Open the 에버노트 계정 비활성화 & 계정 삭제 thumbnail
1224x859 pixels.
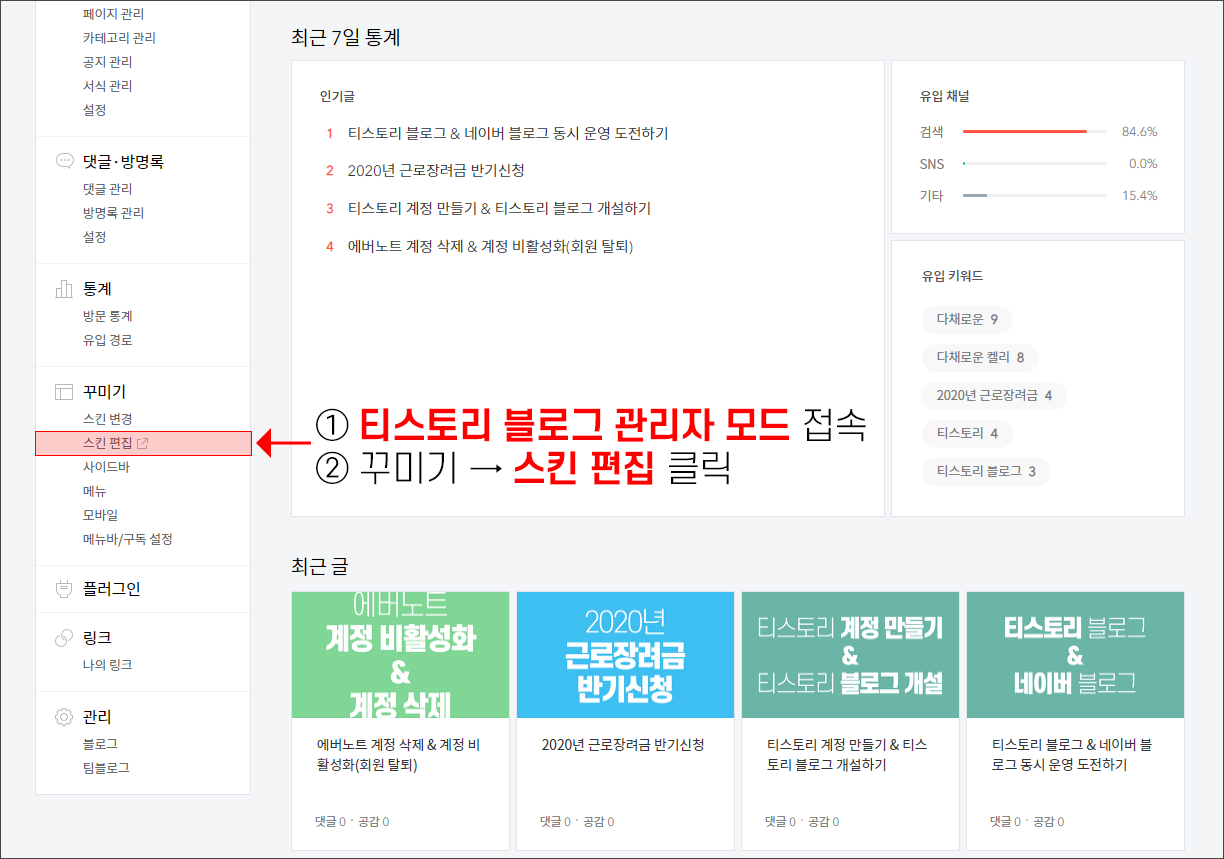pos(400,654)
